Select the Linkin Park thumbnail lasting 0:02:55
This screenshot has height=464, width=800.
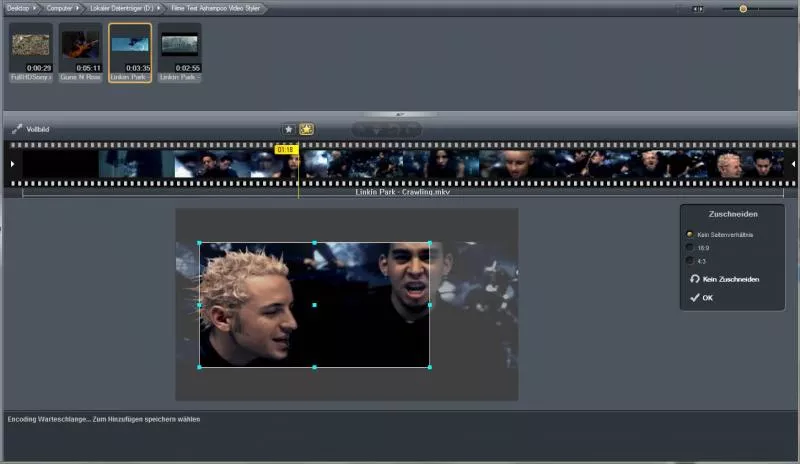click(x=180, y=53)
